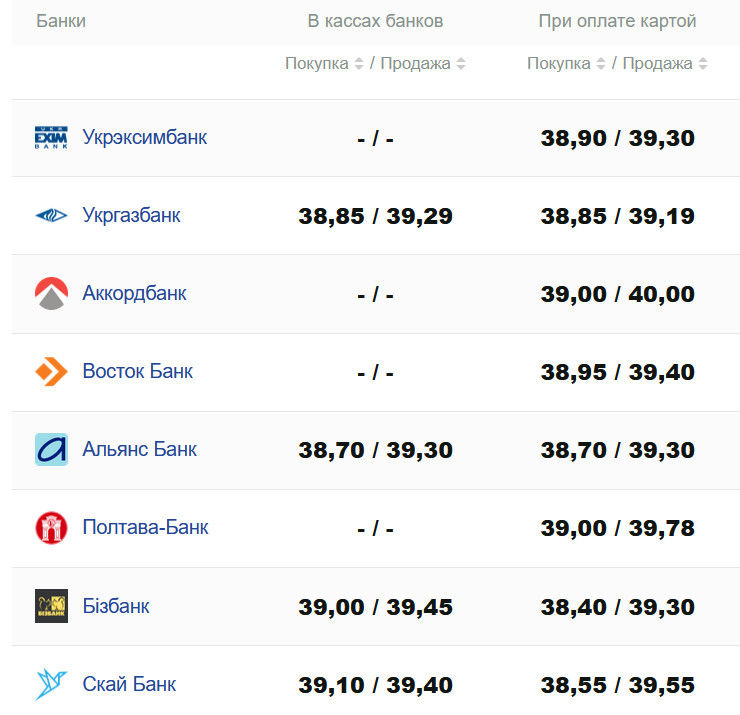The height and width of the screenshot is (715, 740).
Task: Click the Полтава-Банк red logo
Action: coord(51,528)
